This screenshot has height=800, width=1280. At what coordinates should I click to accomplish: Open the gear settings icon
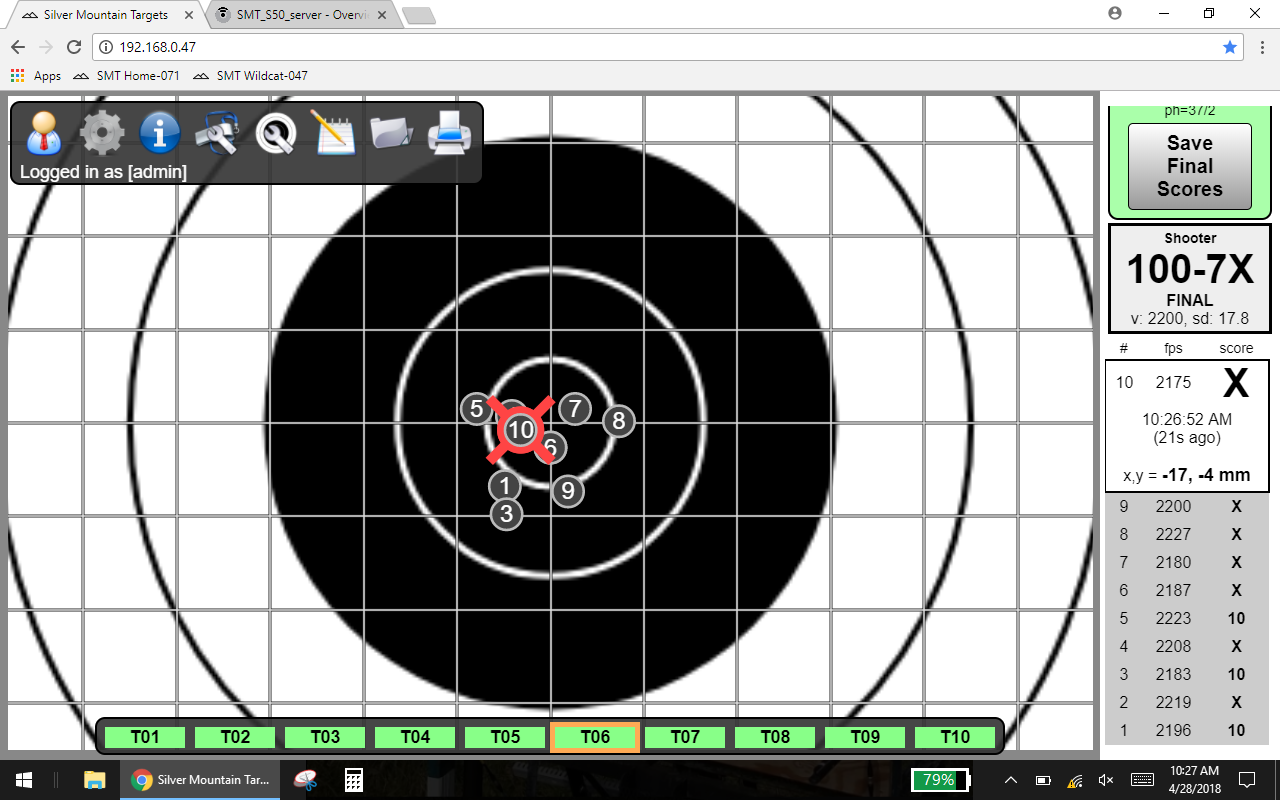[x=102, y=132]
